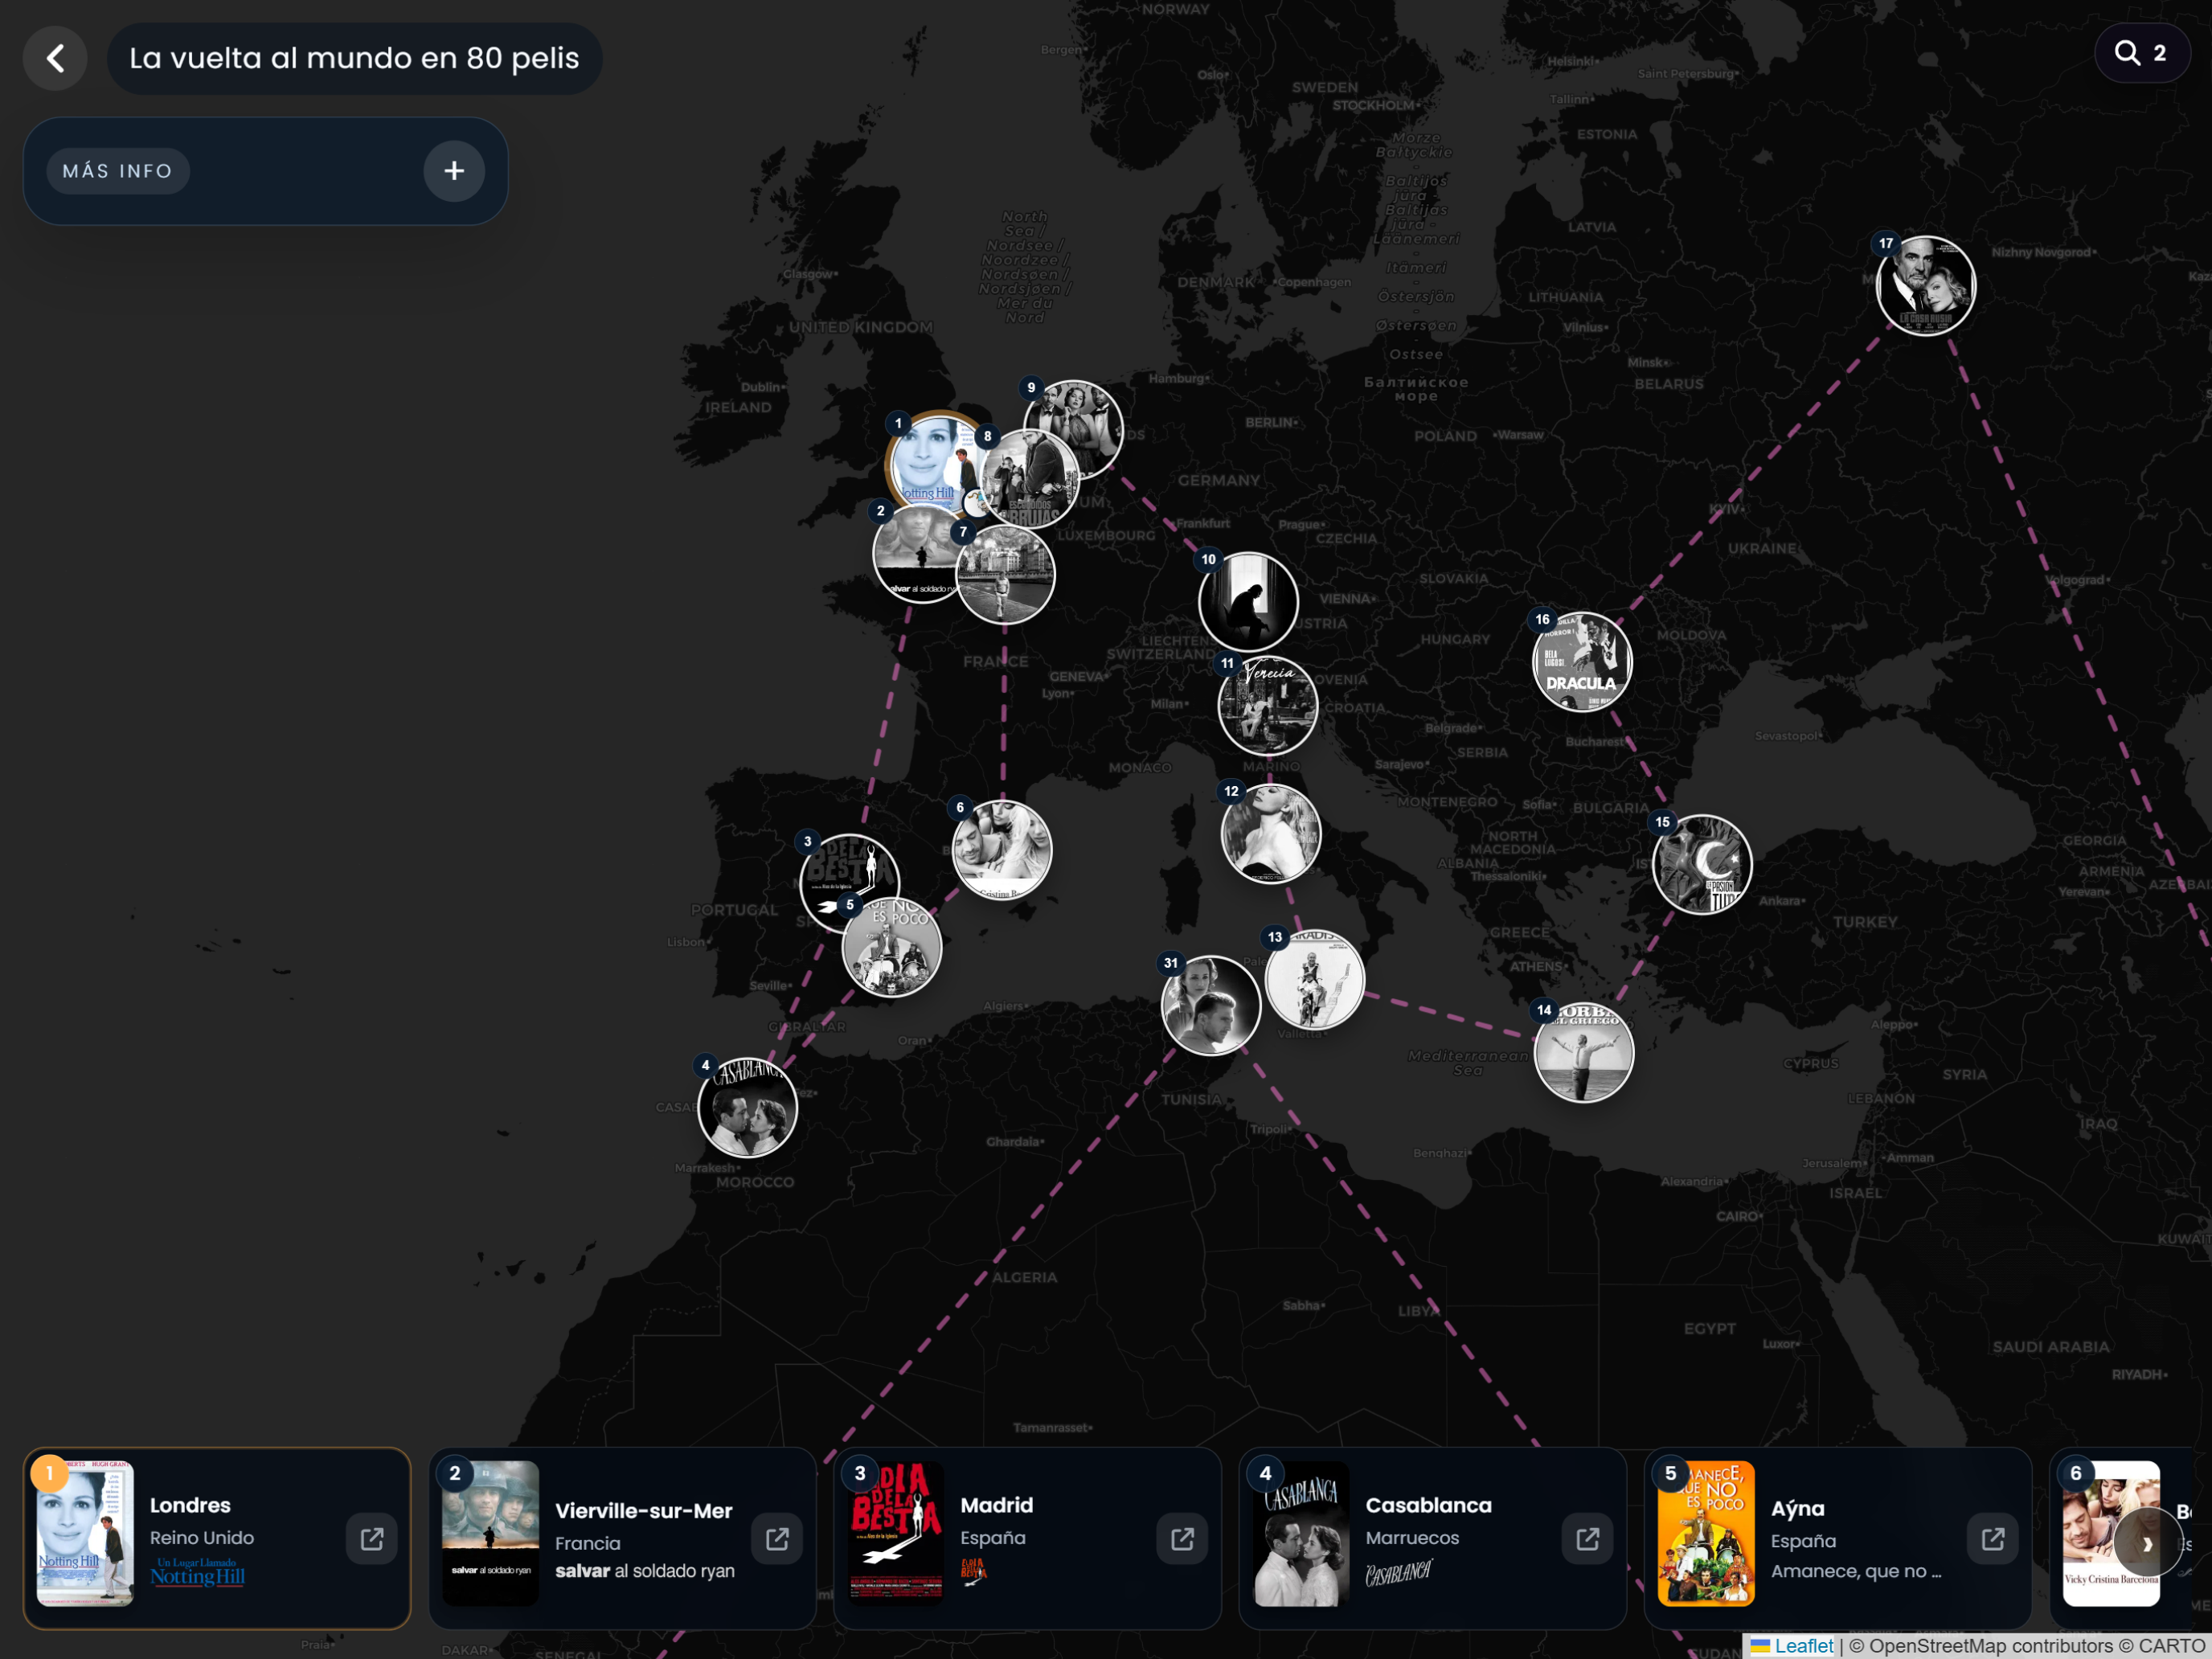Select map marker 4 Casablanca poster

tap(747, 1107)
